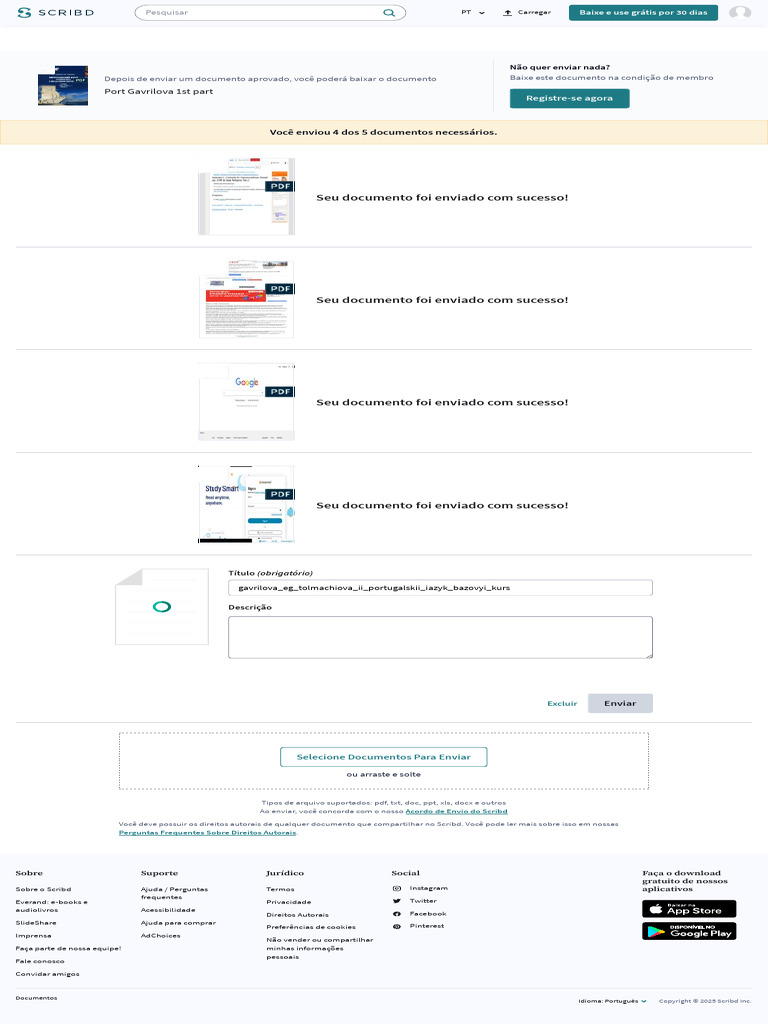Click the Registre-se agora button
The image size is (768, 1024).
[569, 98]
